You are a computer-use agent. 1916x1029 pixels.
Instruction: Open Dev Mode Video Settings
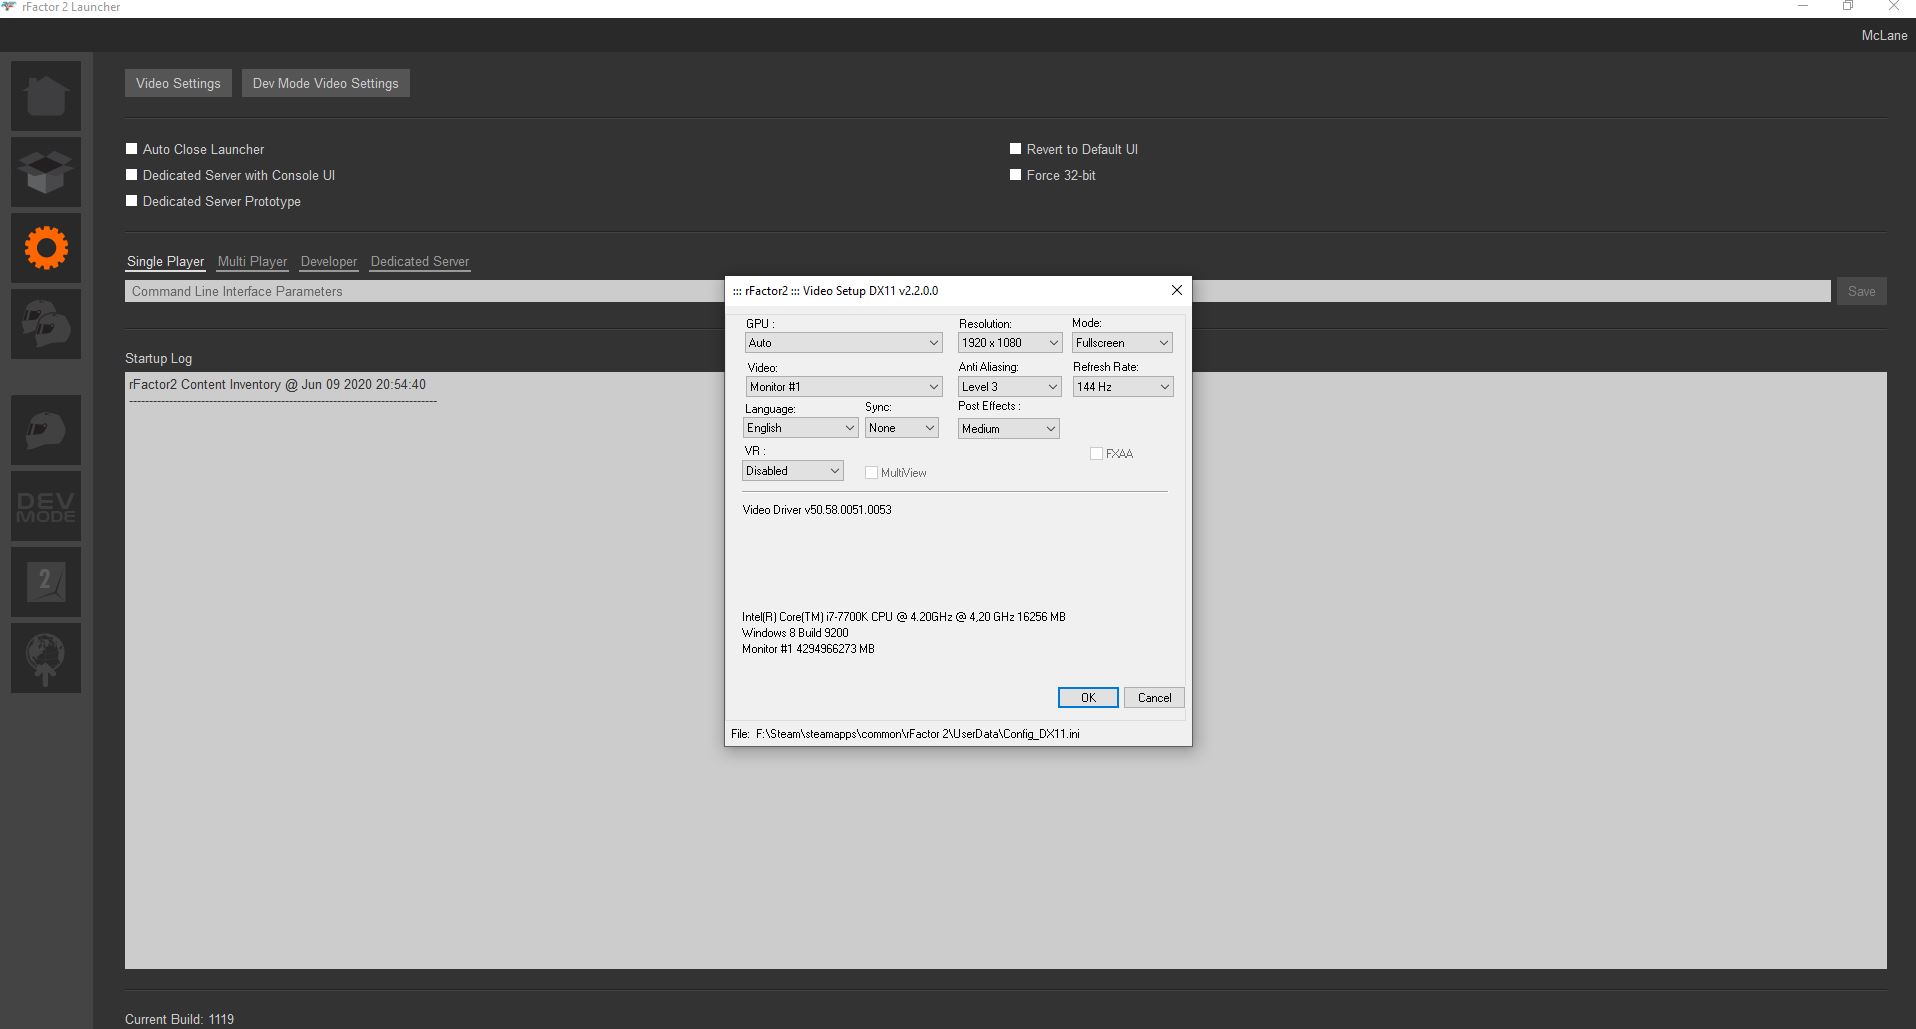(325, 83)
